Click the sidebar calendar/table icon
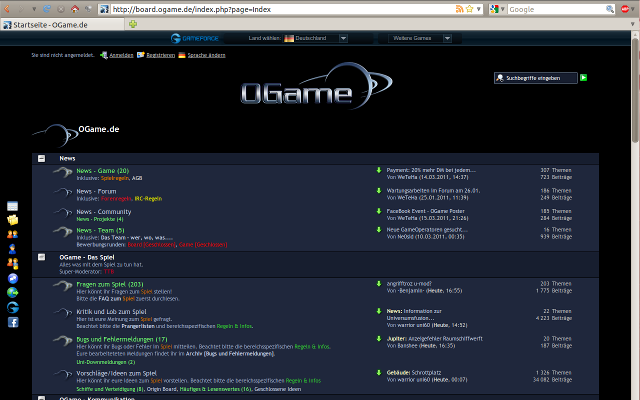This screenshot has height=400, width=640. point(13,206)
